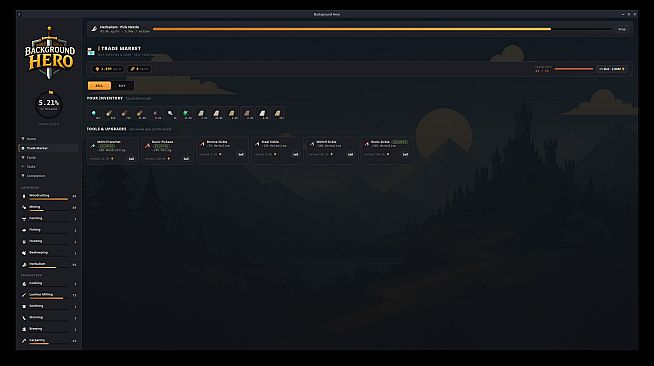Select the green gem inventory item
This screenshot has width=654, height=366.
186,113
